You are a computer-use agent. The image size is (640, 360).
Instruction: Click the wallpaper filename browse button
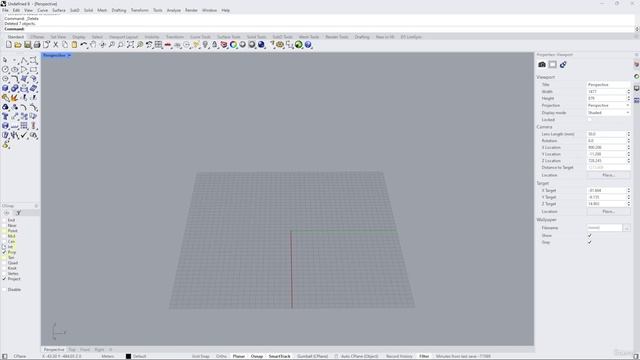click(x=627, y=228)
